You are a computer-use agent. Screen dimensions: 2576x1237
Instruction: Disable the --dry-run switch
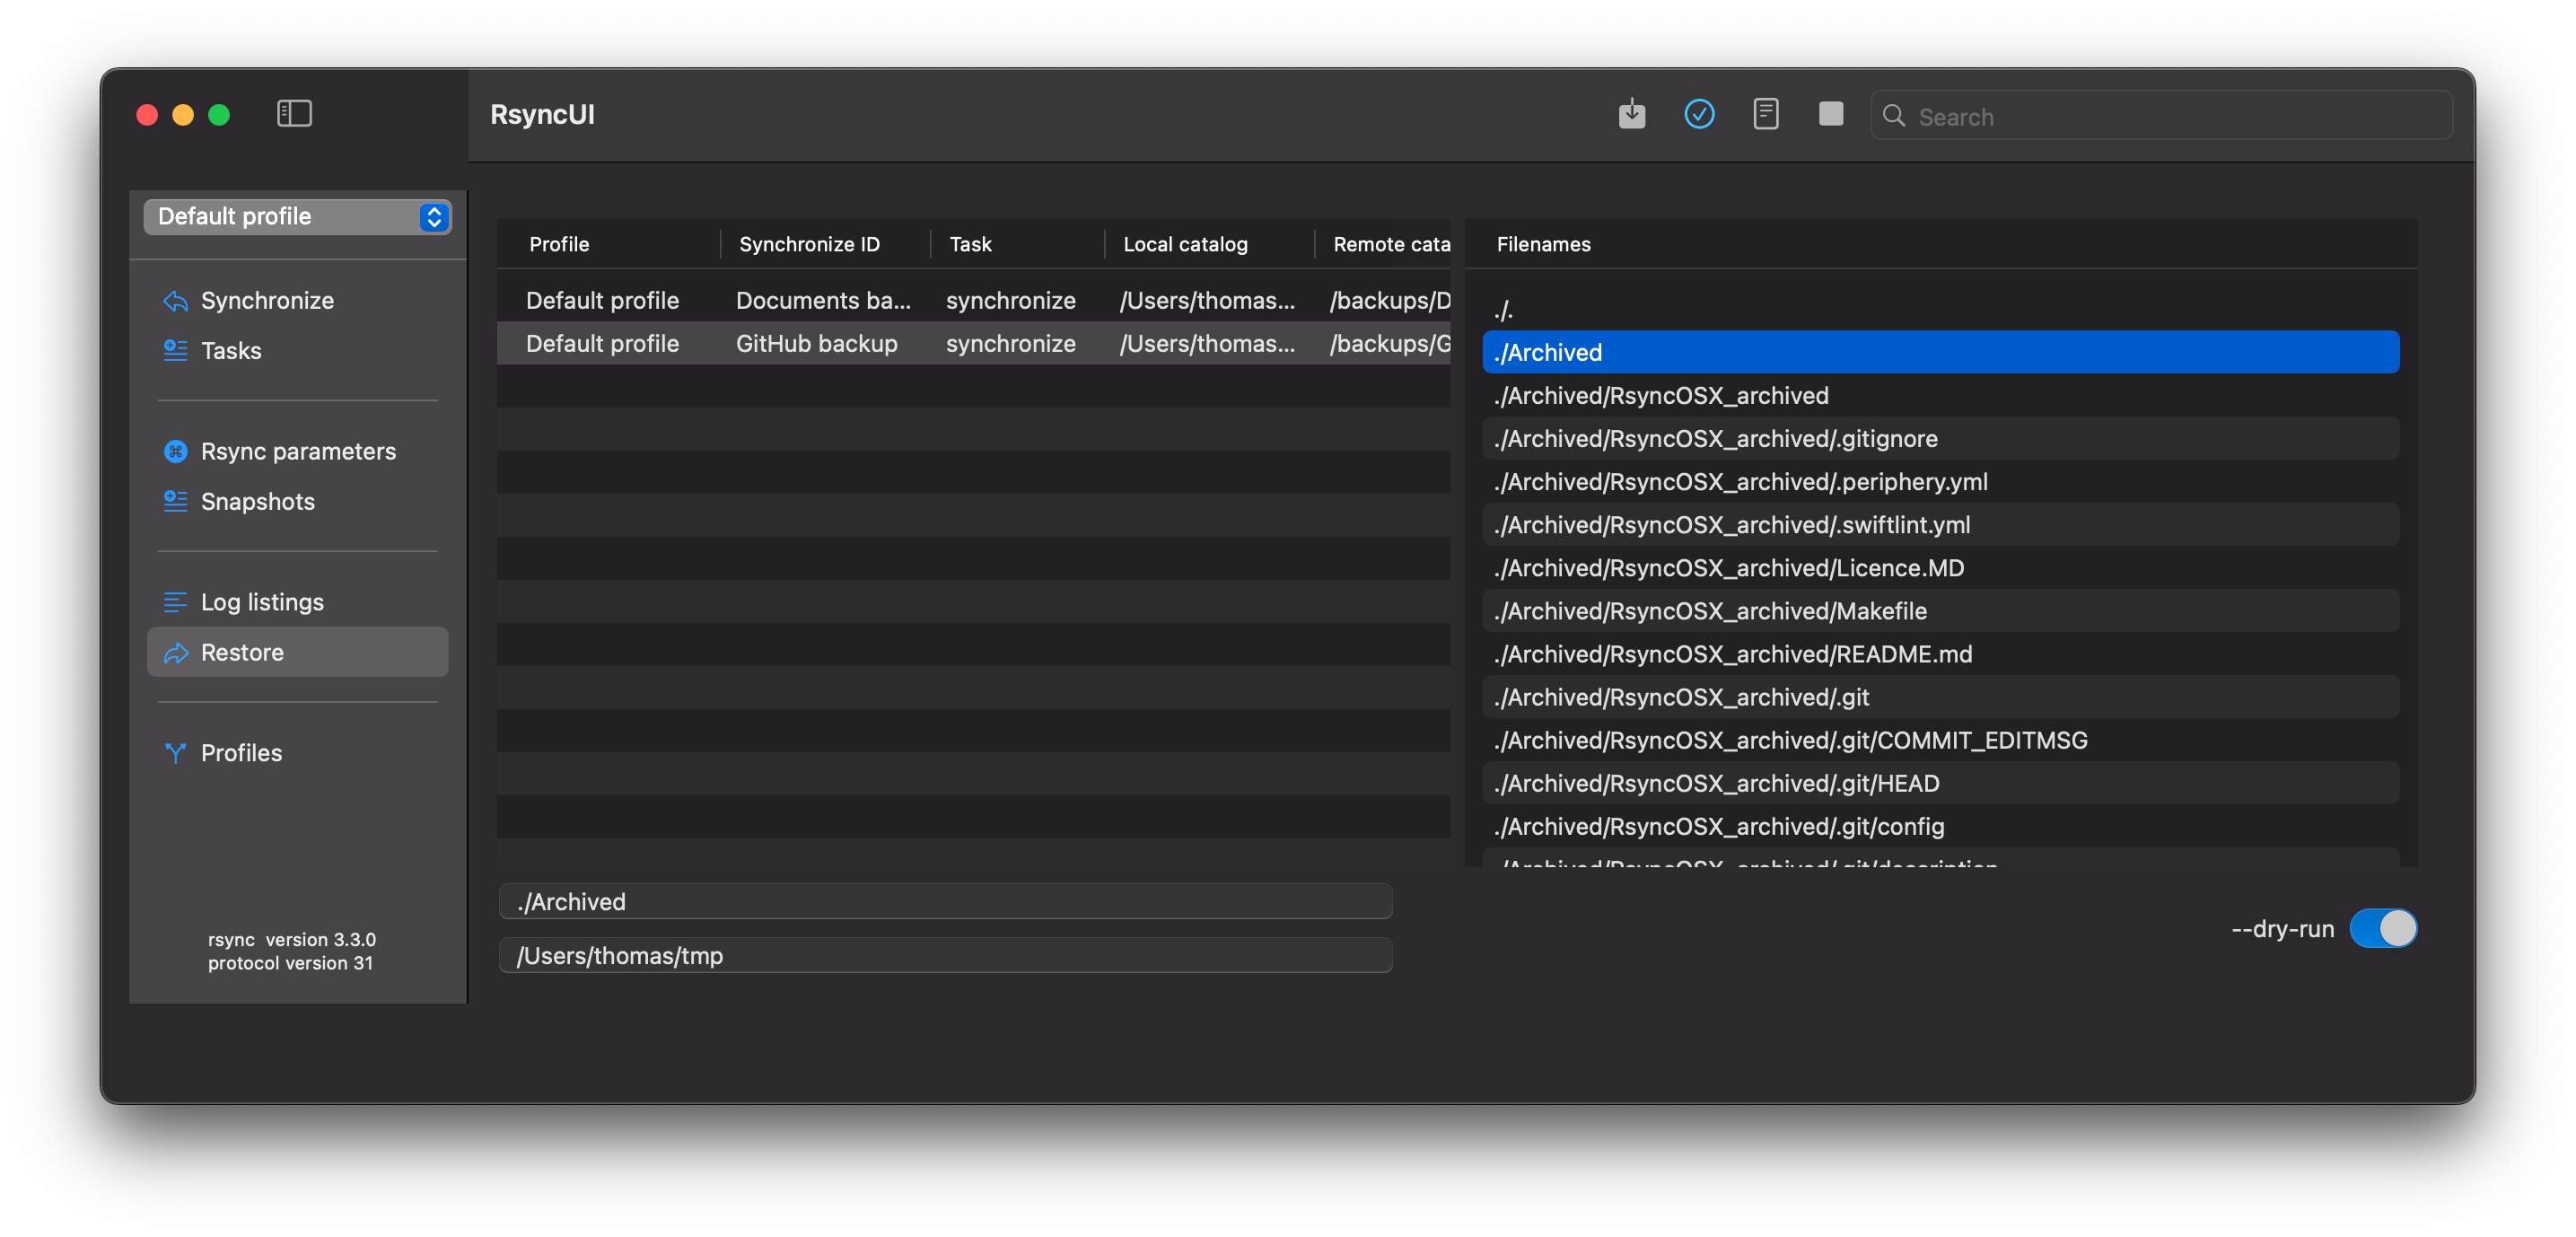click(x=2382, y=928)
